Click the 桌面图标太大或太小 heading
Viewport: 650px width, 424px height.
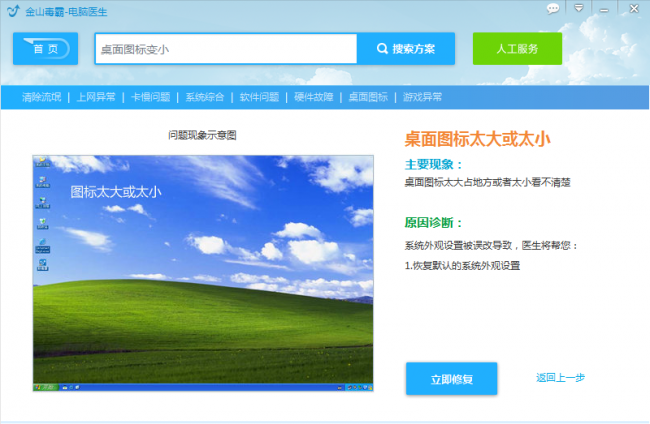(478, 139)
